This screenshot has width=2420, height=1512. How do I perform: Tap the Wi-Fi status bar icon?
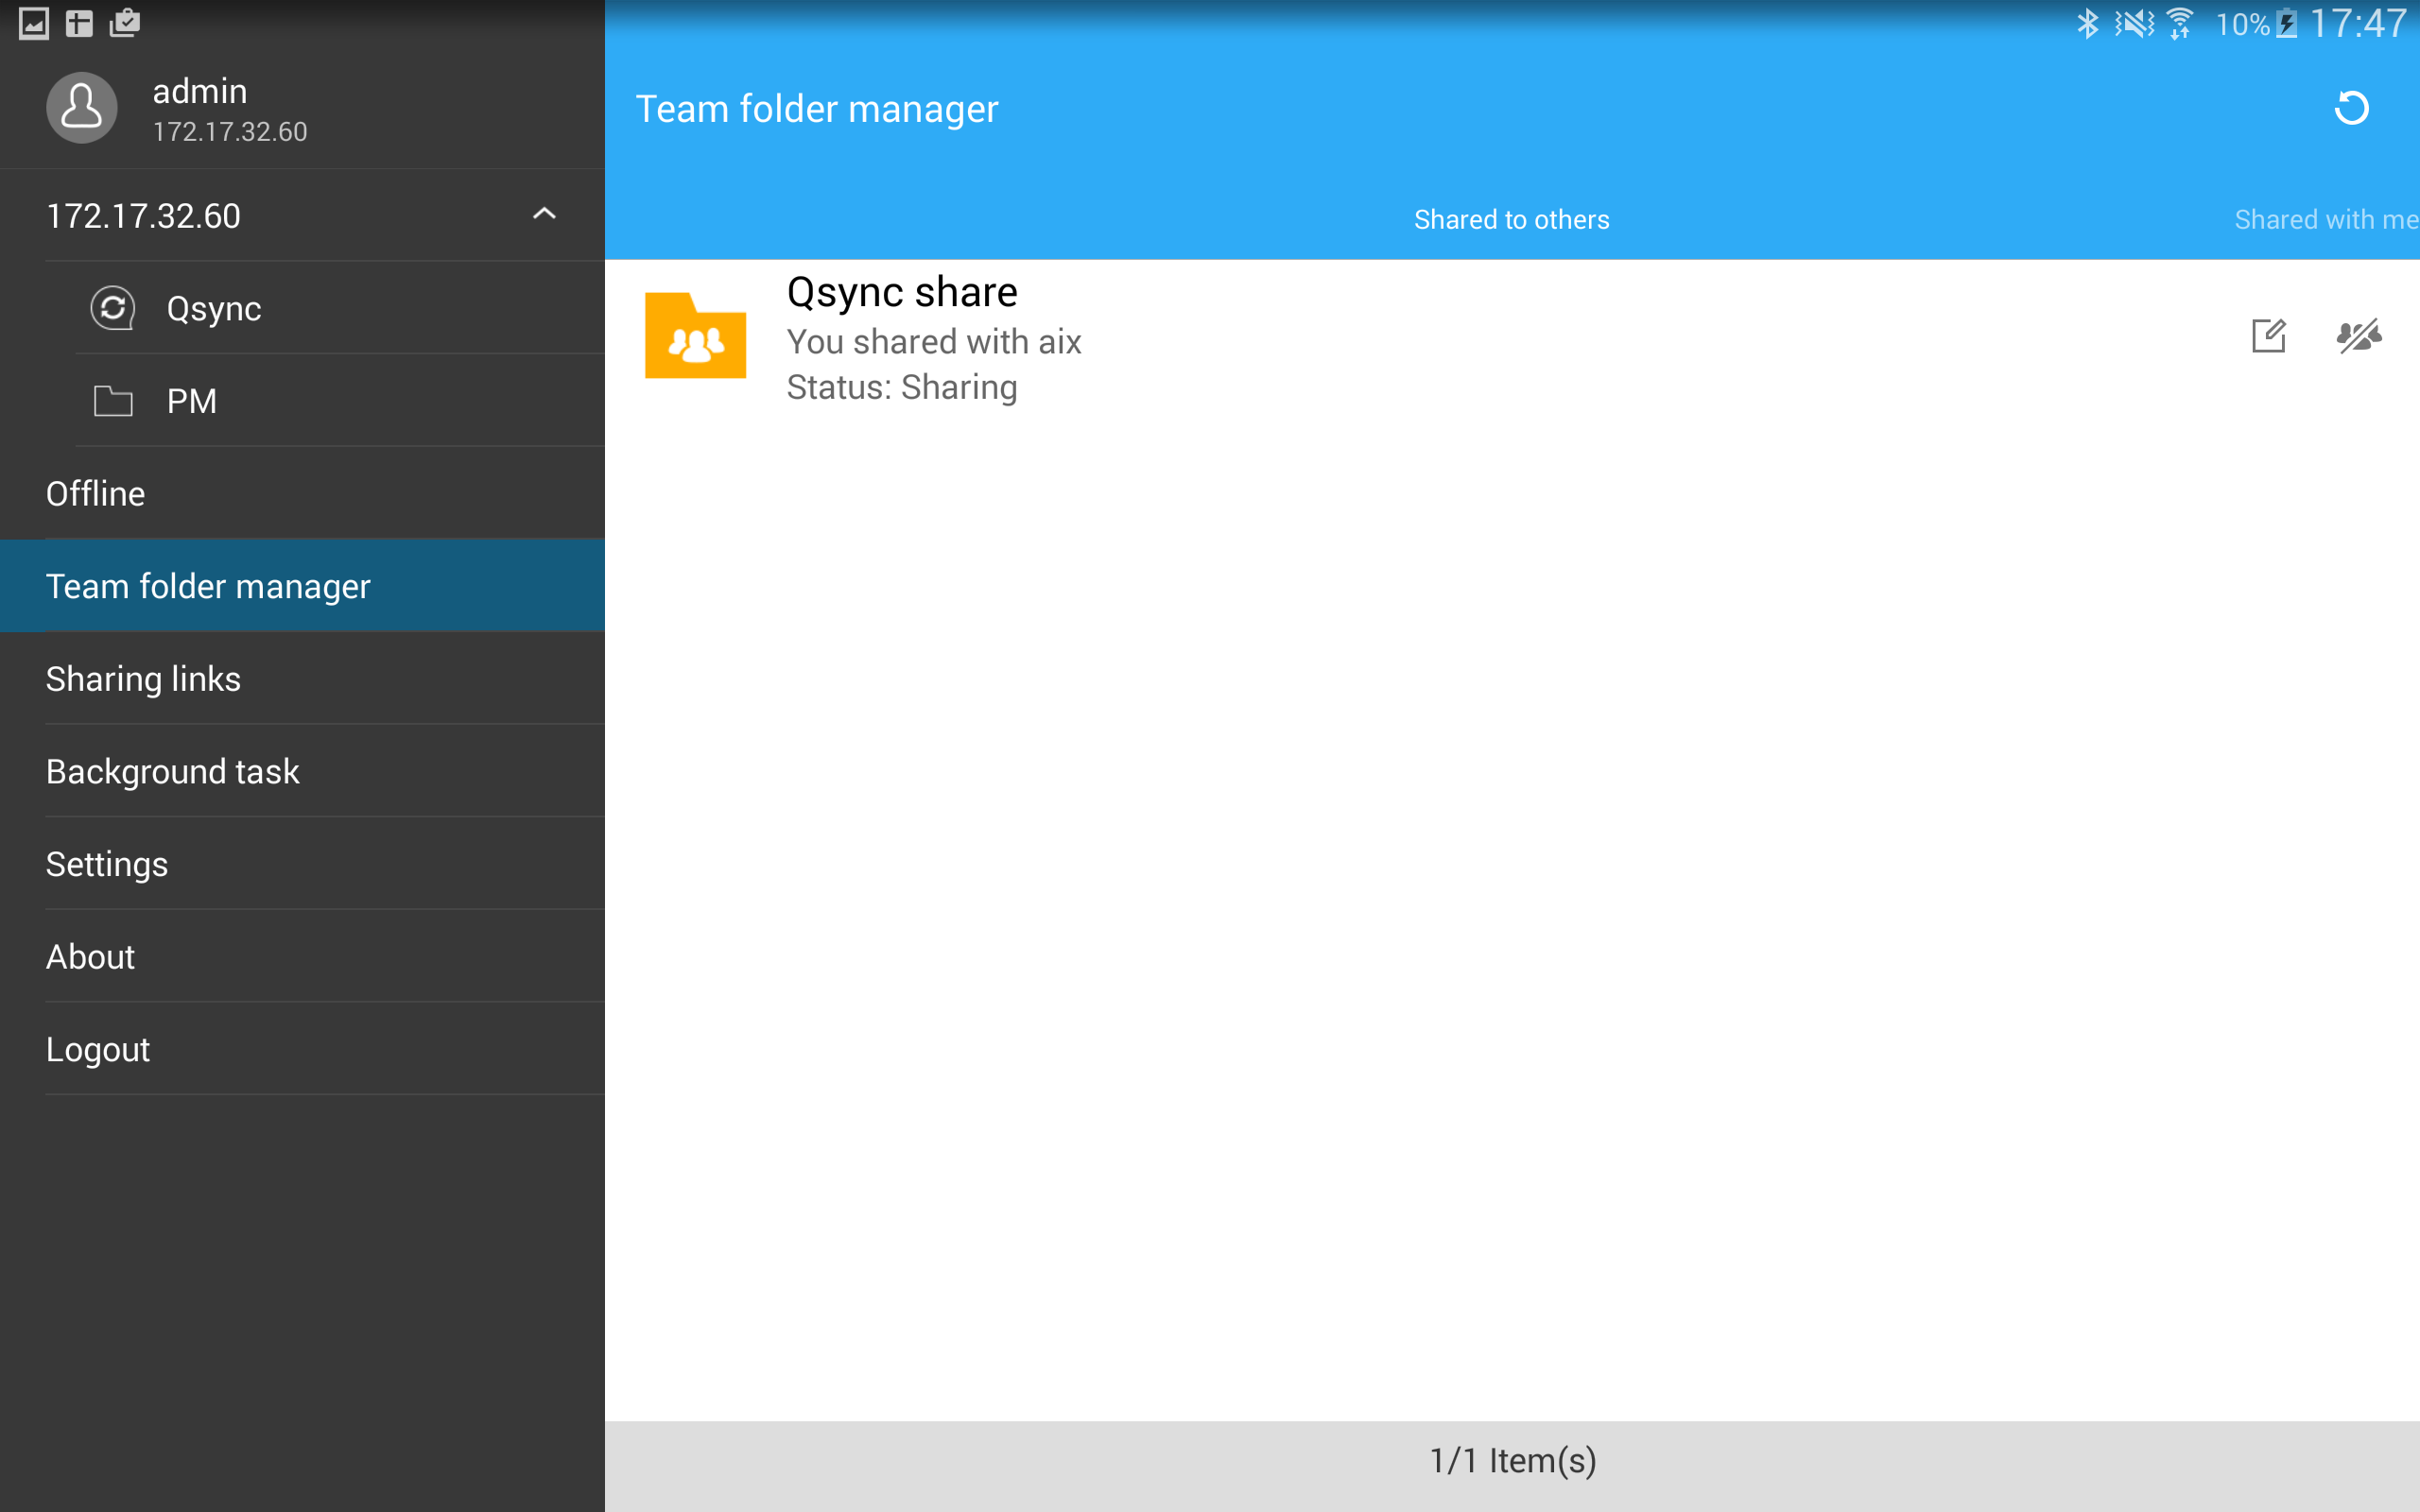click(2179, 23)
